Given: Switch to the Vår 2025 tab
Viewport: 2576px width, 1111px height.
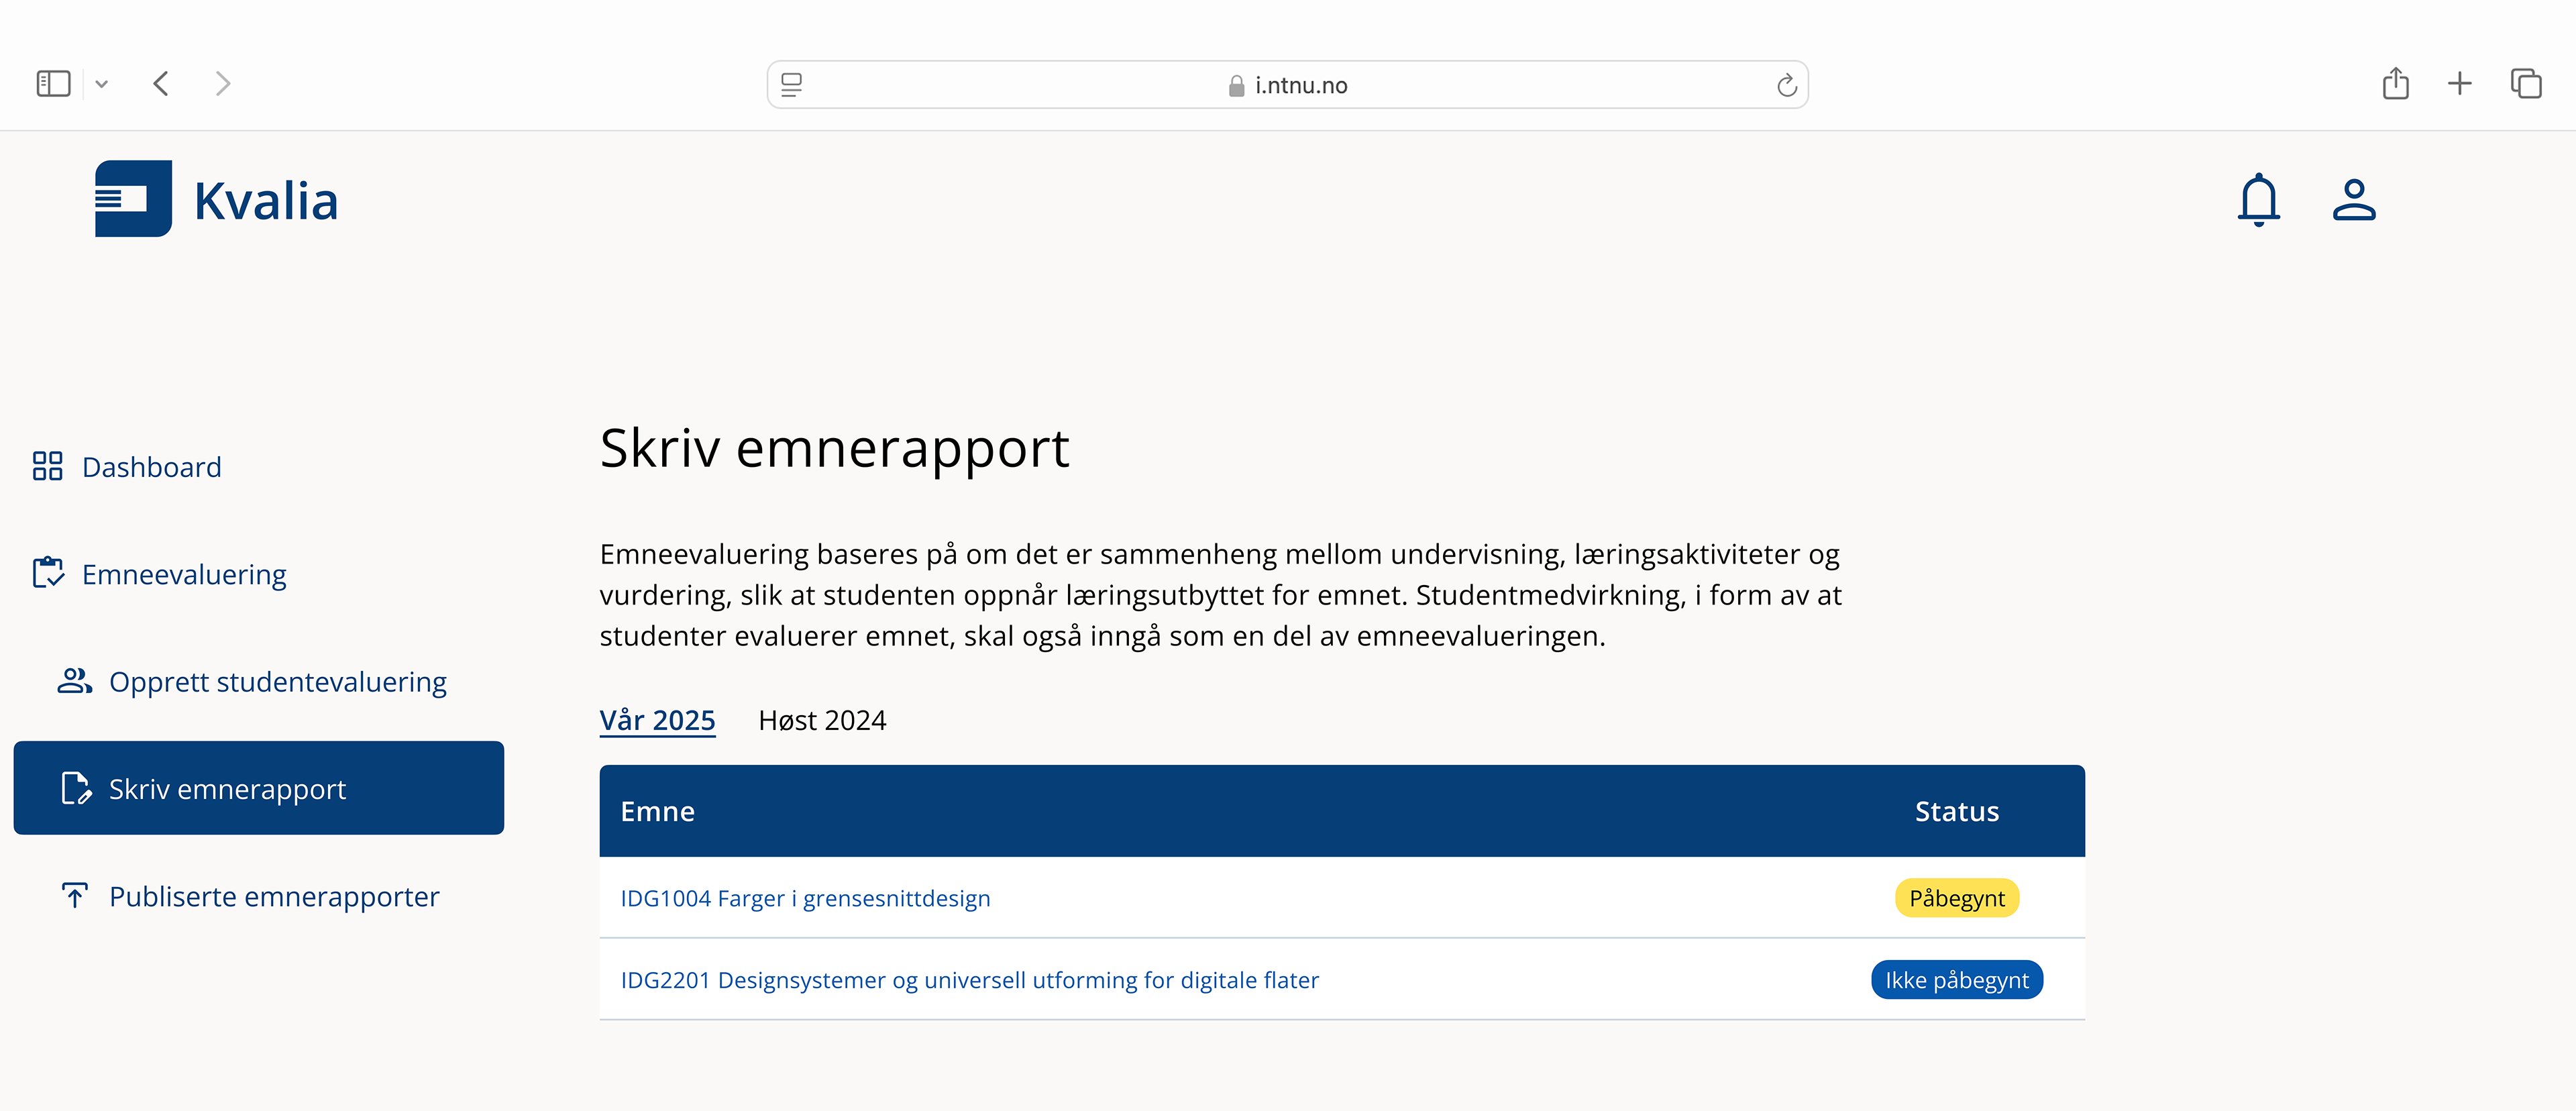Looking at the screenshot, I should (657, 720).
